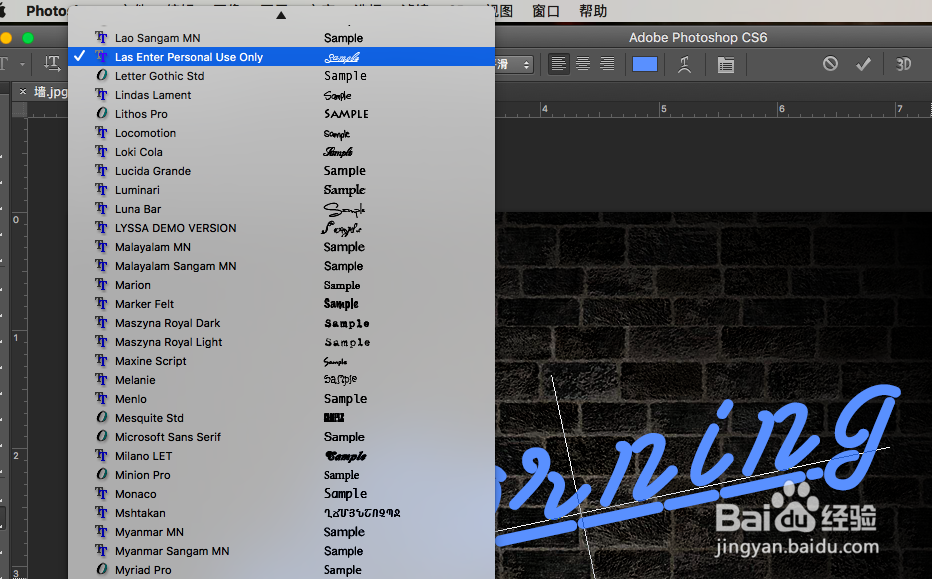Choose Maszyna Royal Light font
The height and width of the screenshot is (579, 932).
pos(282,342)
